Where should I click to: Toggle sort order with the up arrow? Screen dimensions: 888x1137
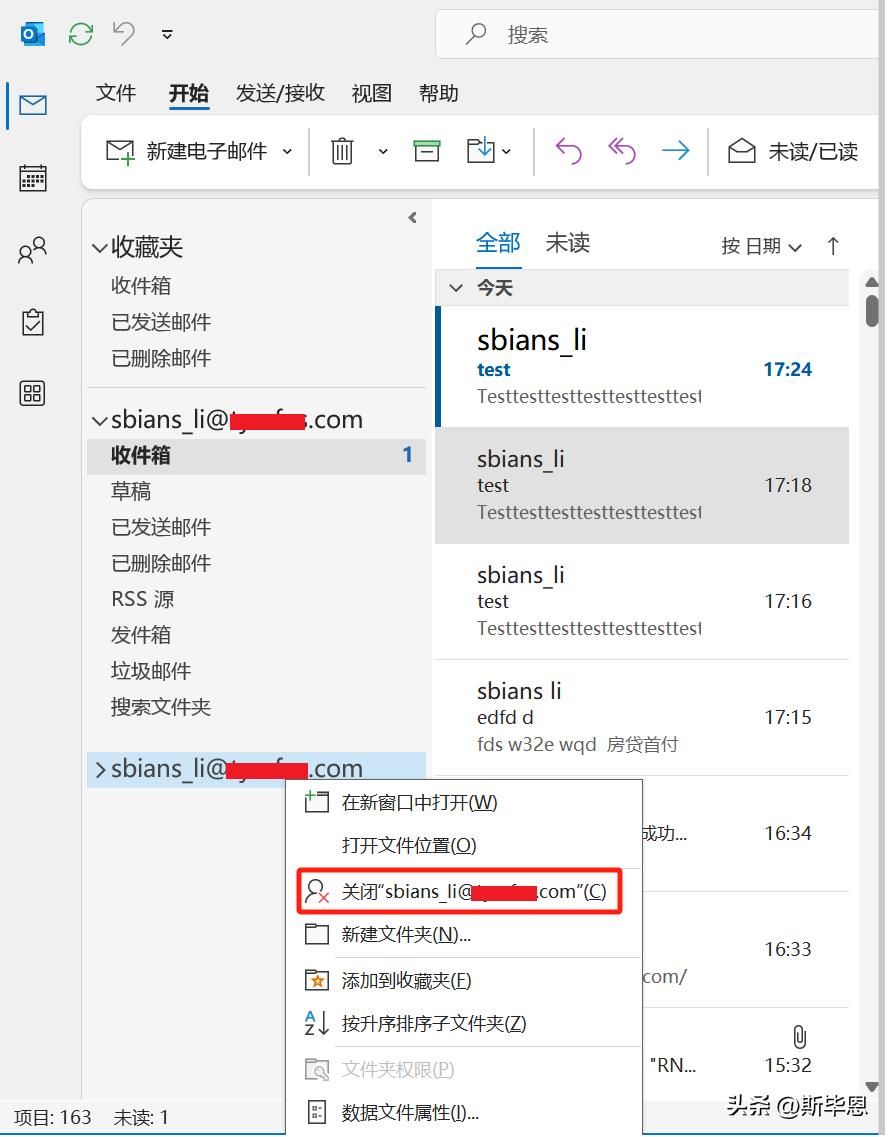point(833,246)
